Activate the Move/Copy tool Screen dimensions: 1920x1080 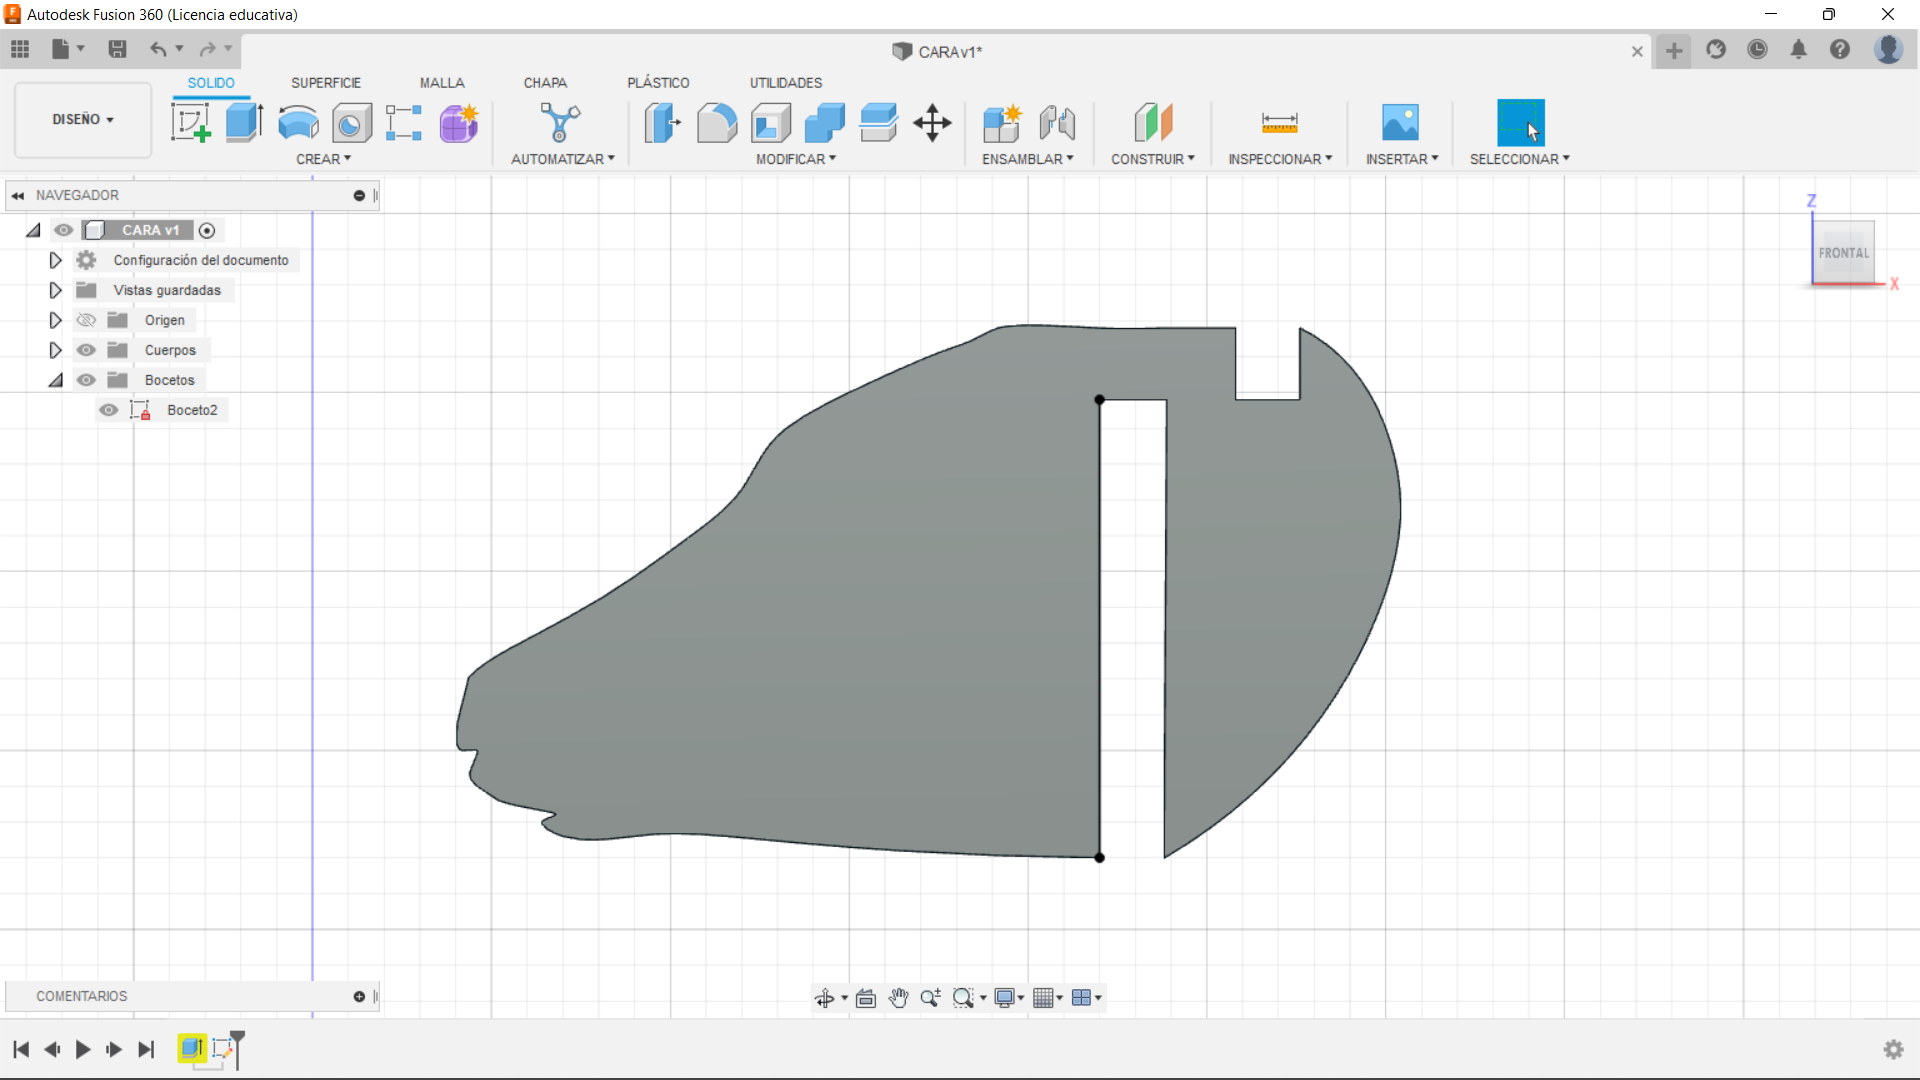tap(932, 122)
